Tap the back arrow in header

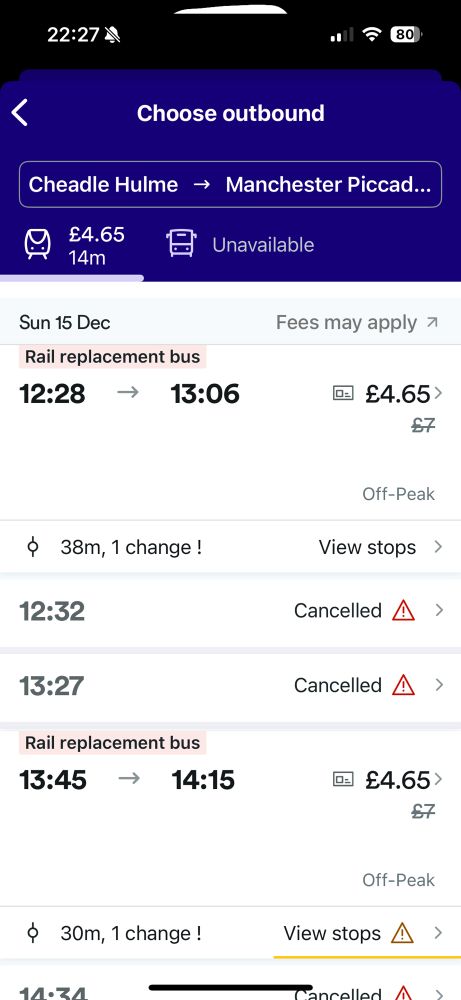[x=20, y=114]
